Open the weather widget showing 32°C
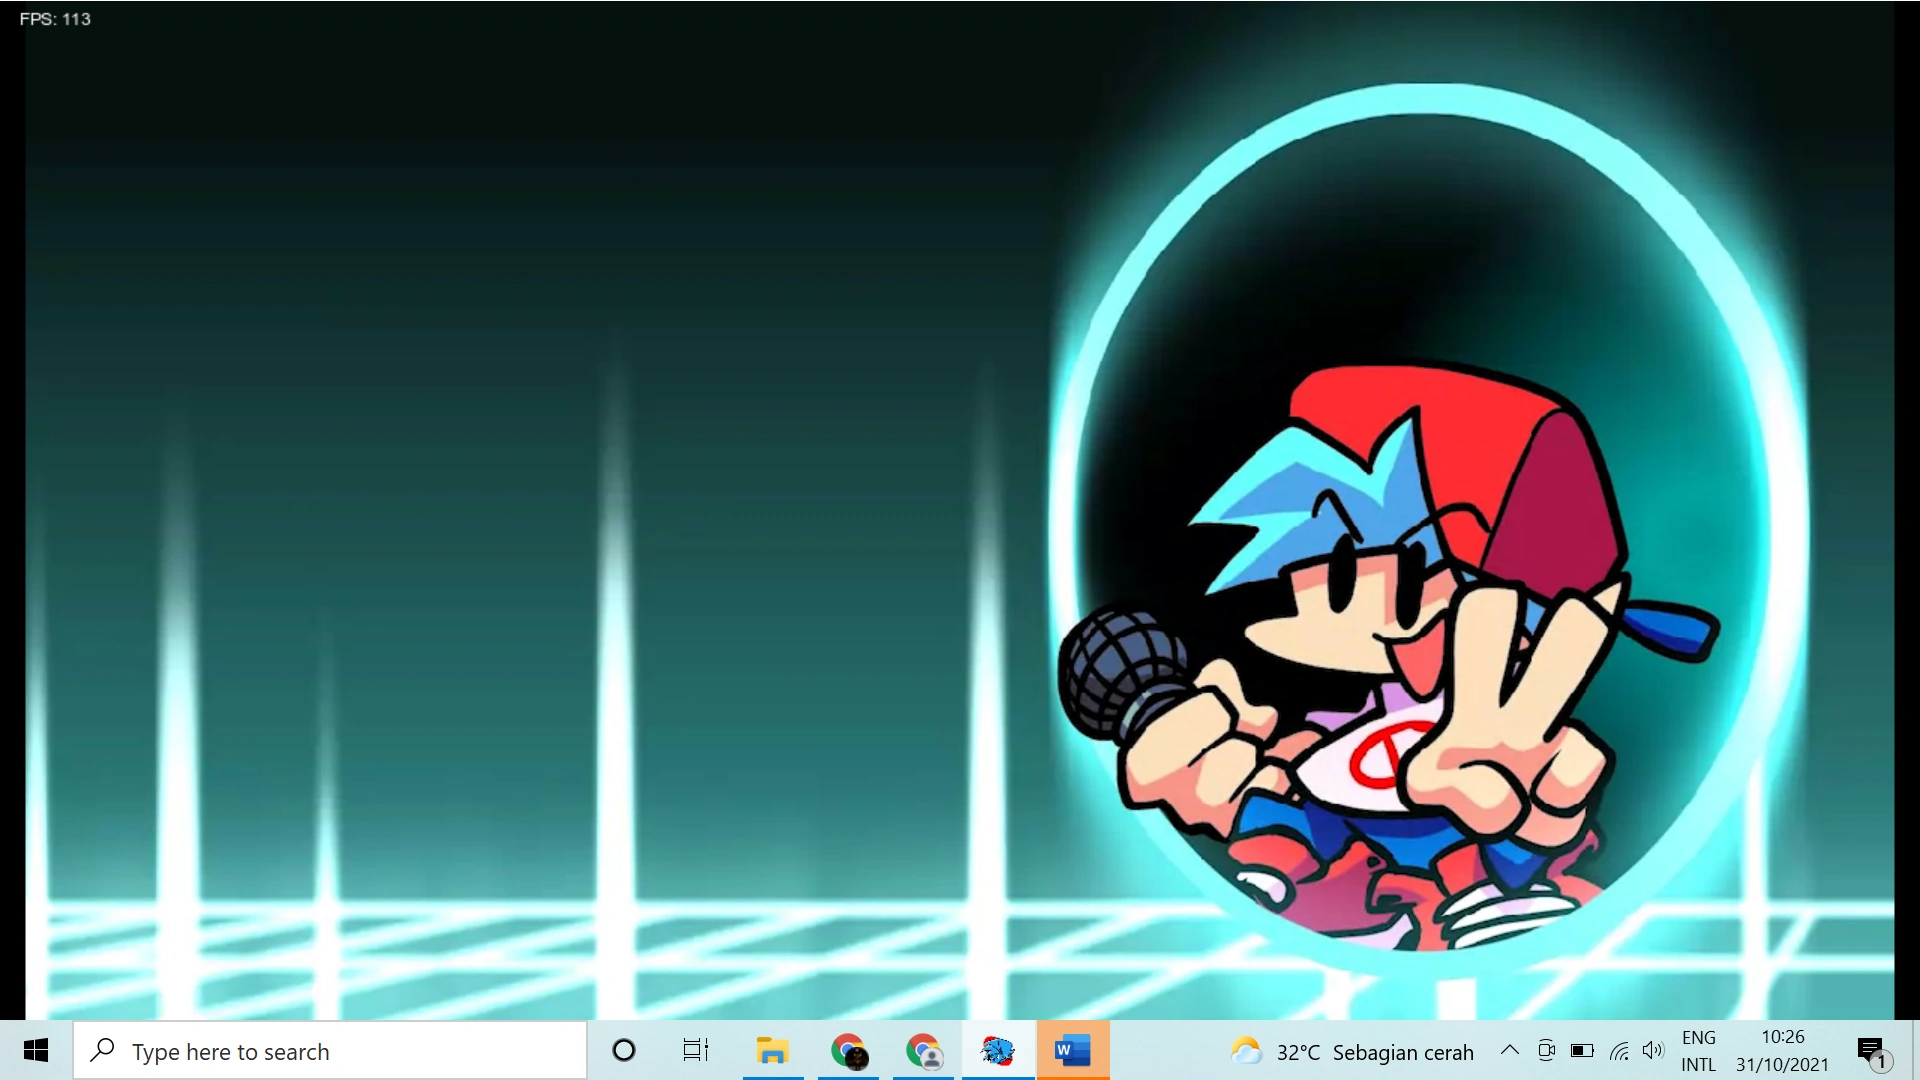This screenshot has height=1080, width=1920. pos(1352,1052)
